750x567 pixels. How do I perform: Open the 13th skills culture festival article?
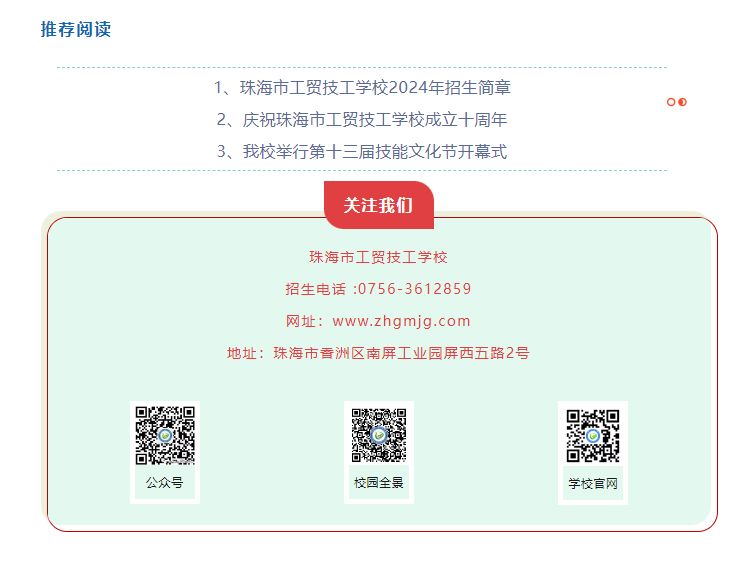click(362, 152)
